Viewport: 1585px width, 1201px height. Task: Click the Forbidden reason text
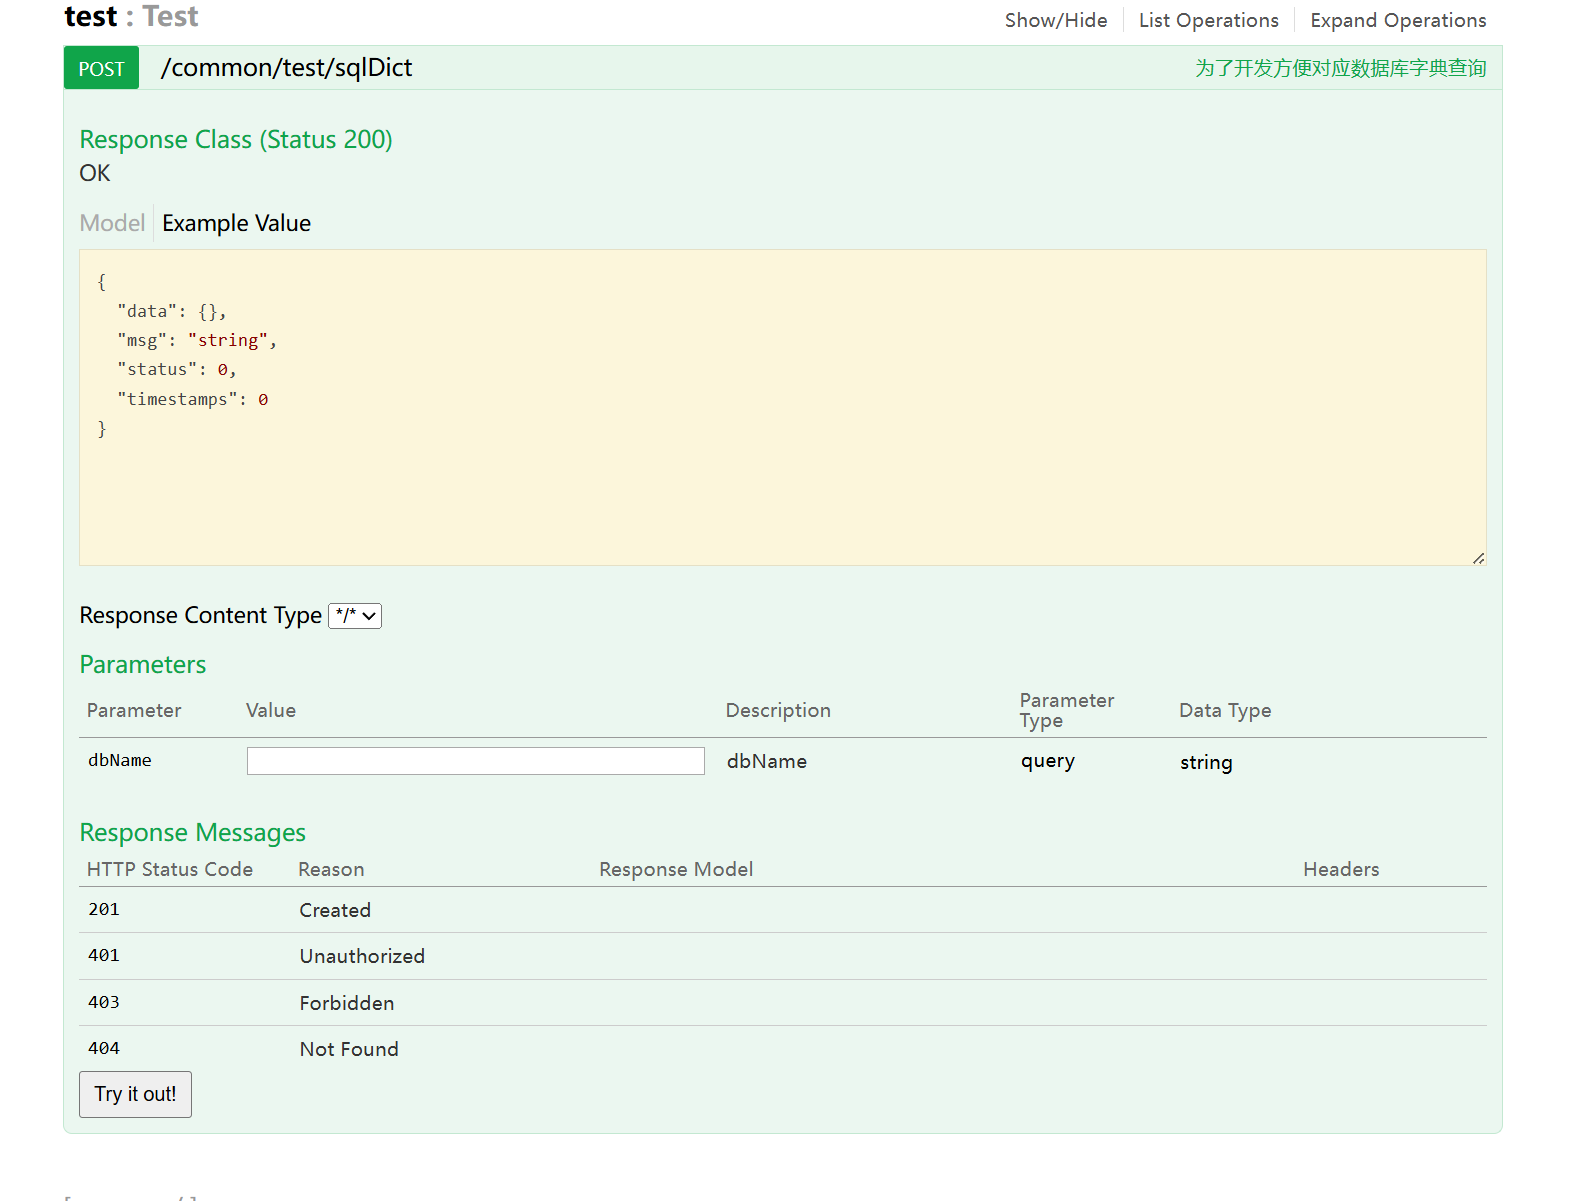tap(347, 1003)
